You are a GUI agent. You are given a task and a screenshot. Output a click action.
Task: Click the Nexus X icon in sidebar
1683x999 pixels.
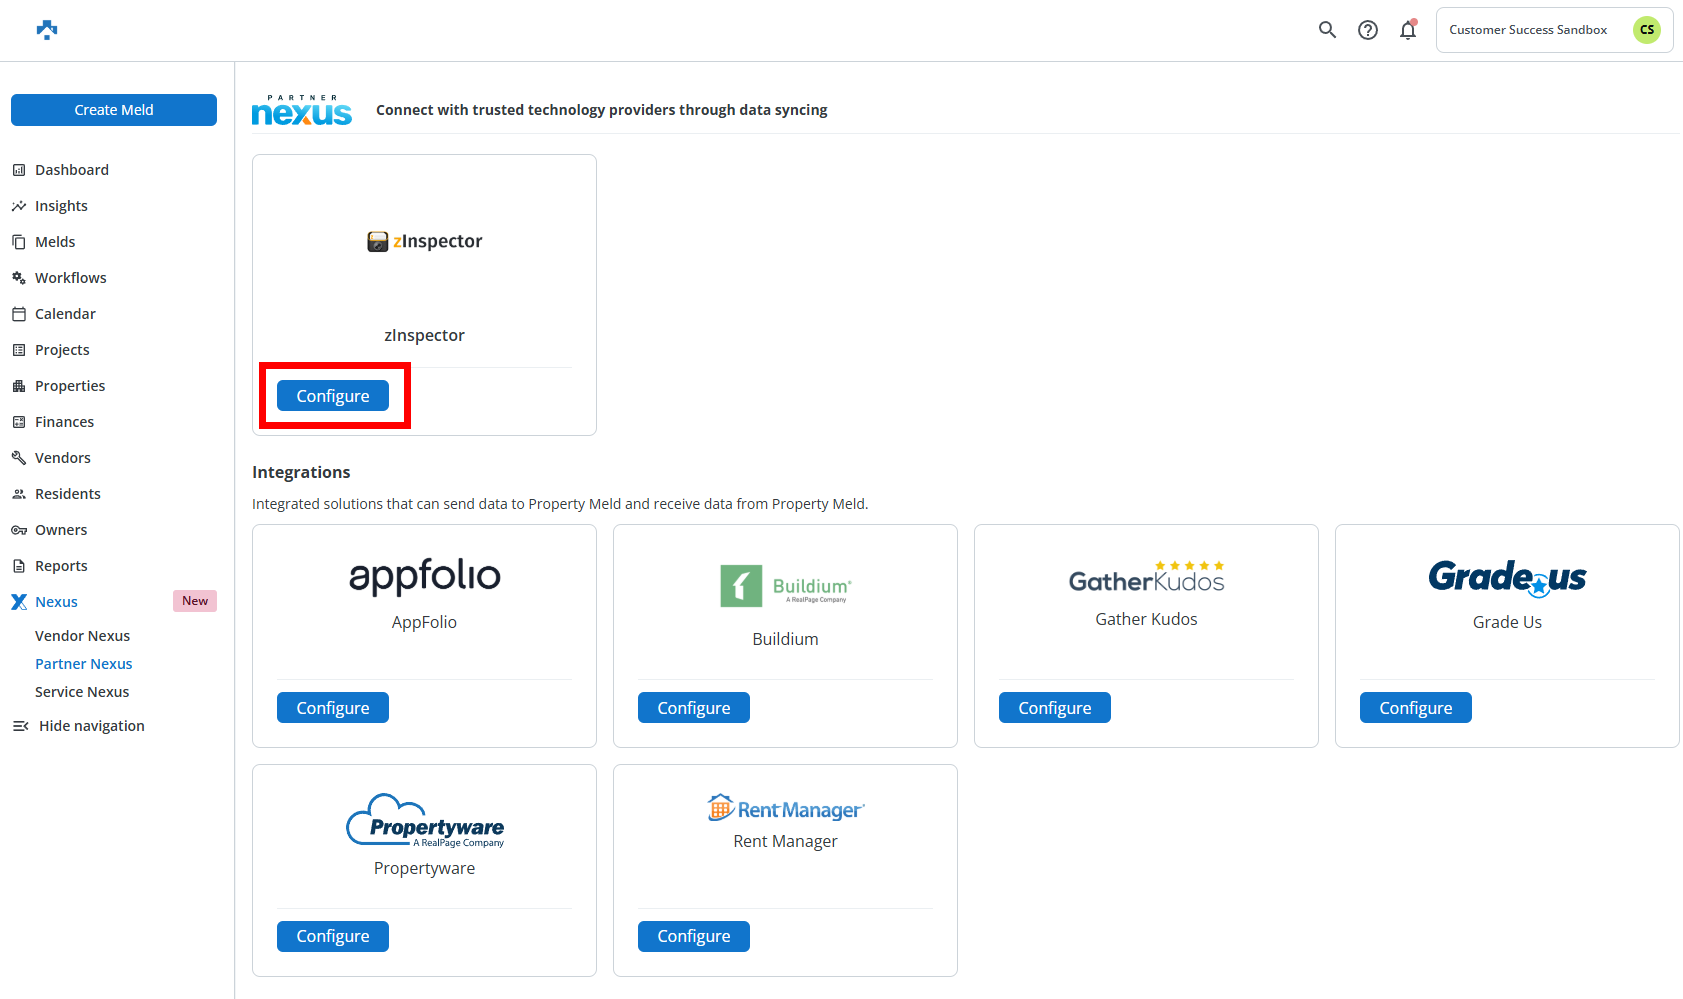[19, 602]
